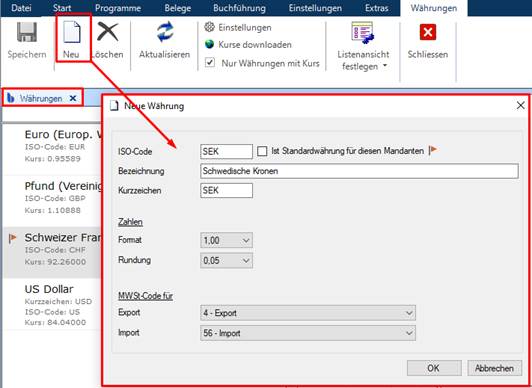Image resolution: width=532 pixels, height=388 pixels.
Task: Select the Schweizer Franken row
Action: 52,253
